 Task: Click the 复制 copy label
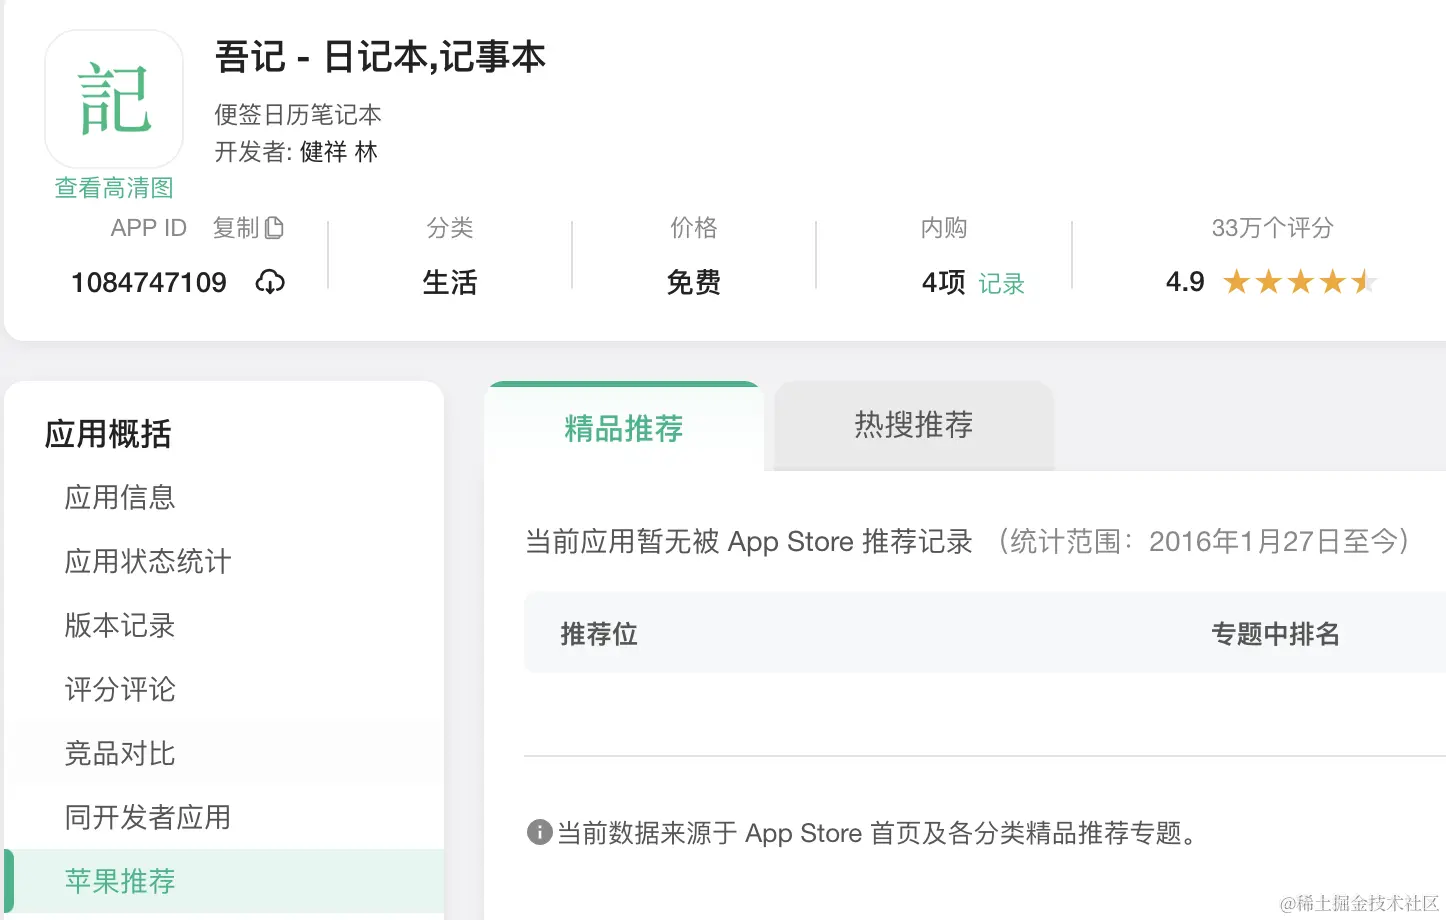(x=236, y=228)
